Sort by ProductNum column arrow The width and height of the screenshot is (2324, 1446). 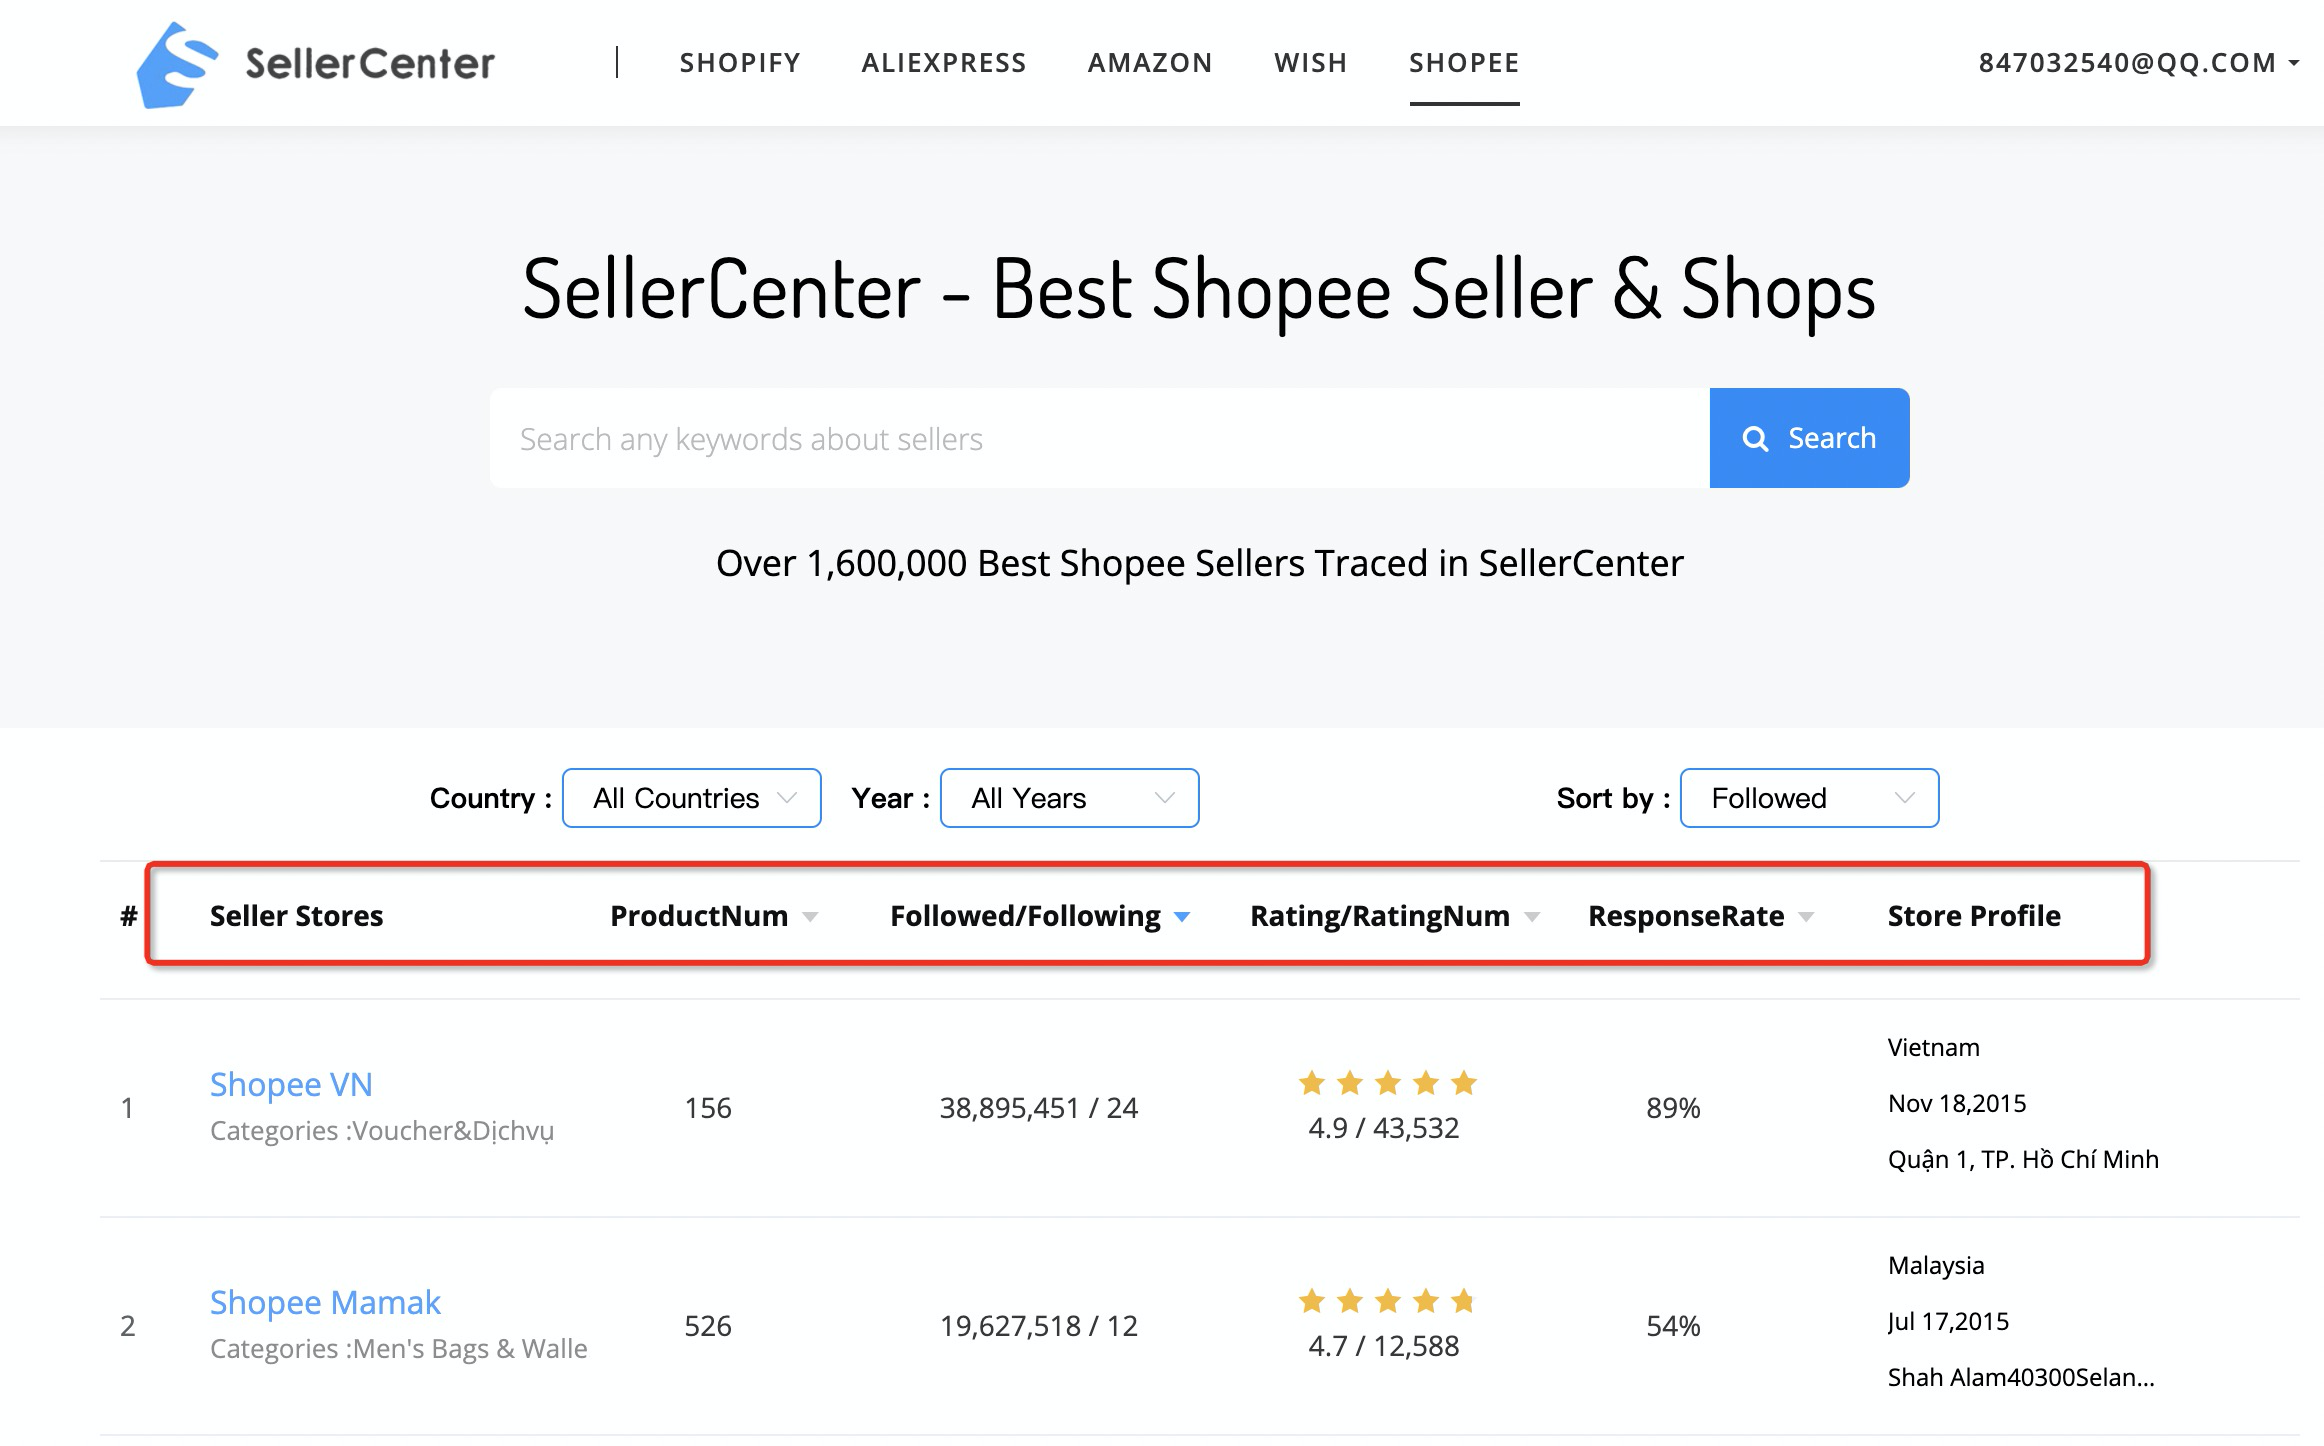pos(811,917)
